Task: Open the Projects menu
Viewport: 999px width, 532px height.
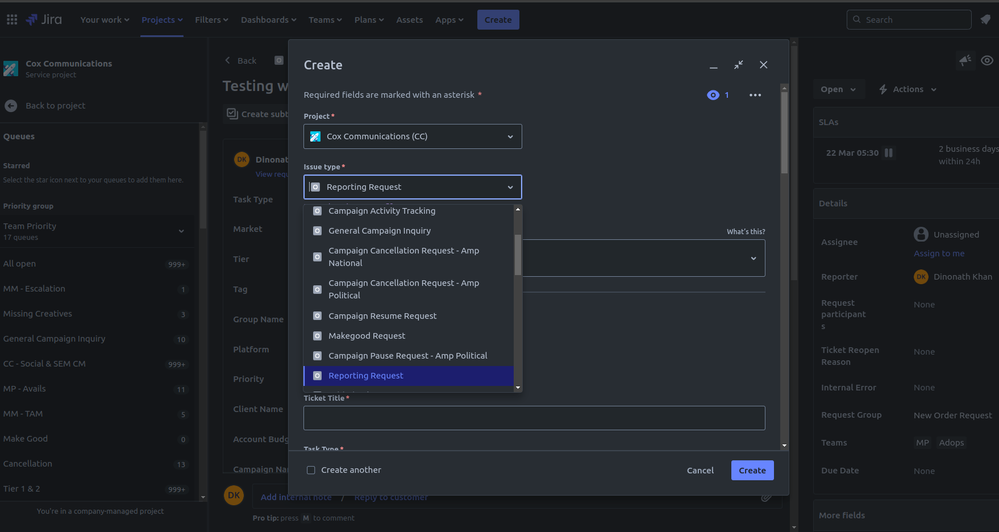Action: tap(162, 20)
